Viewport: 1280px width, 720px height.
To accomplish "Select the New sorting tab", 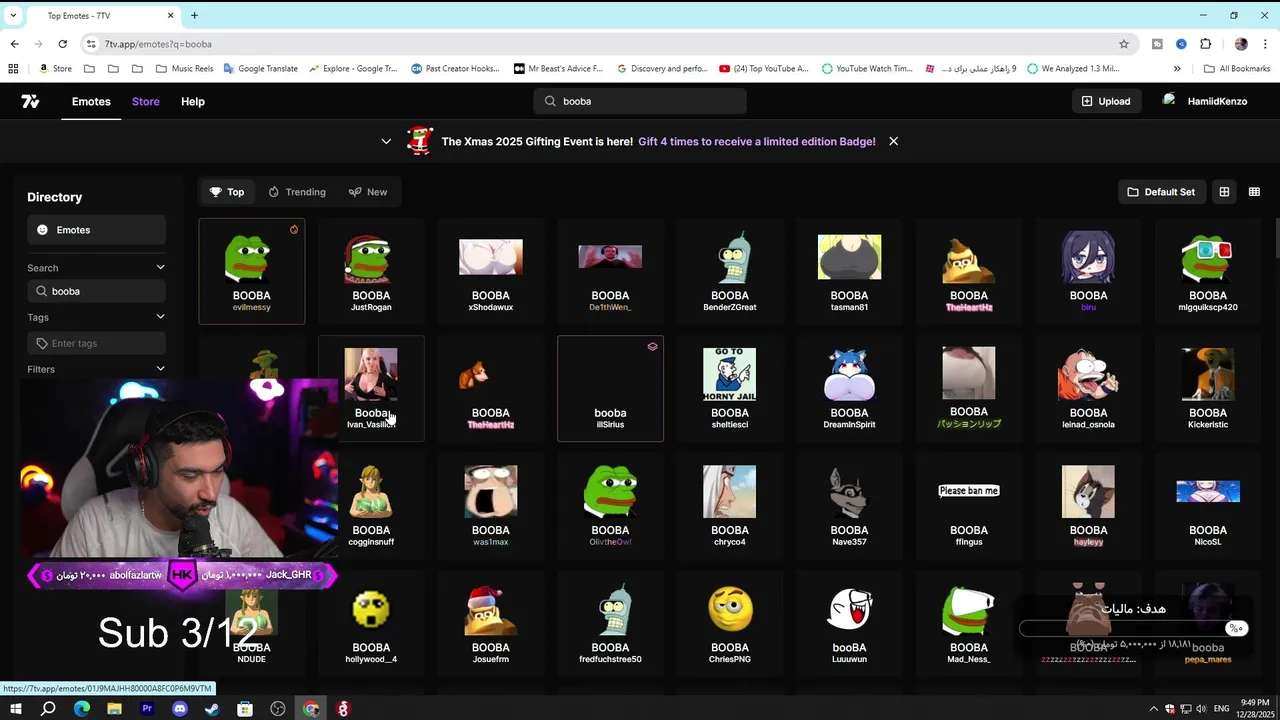I will (368, 192).
